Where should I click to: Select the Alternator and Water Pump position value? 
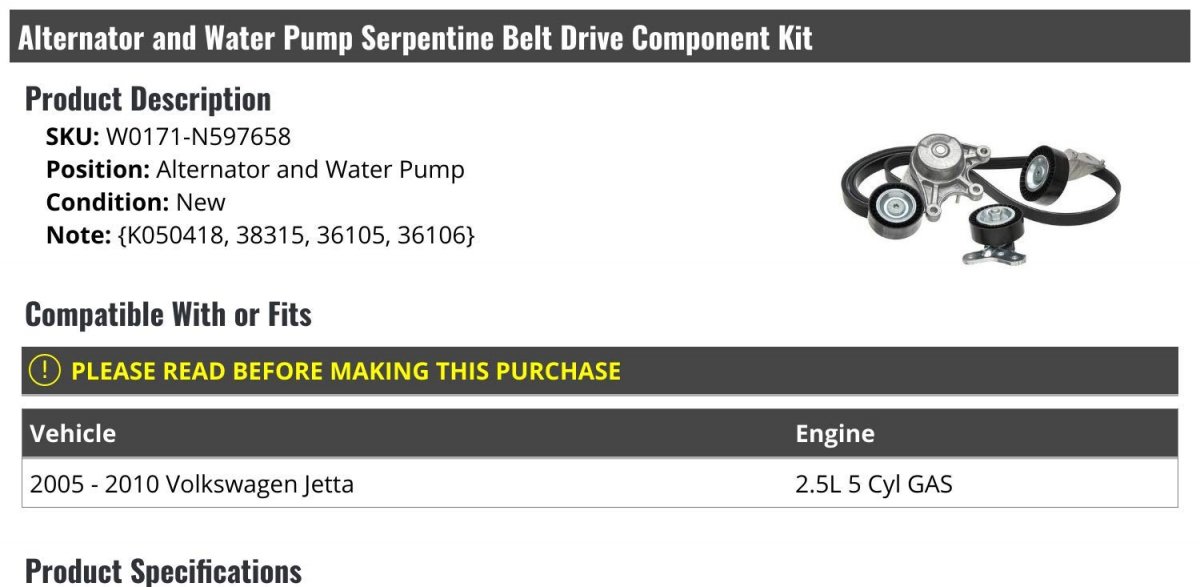[310, 169]
